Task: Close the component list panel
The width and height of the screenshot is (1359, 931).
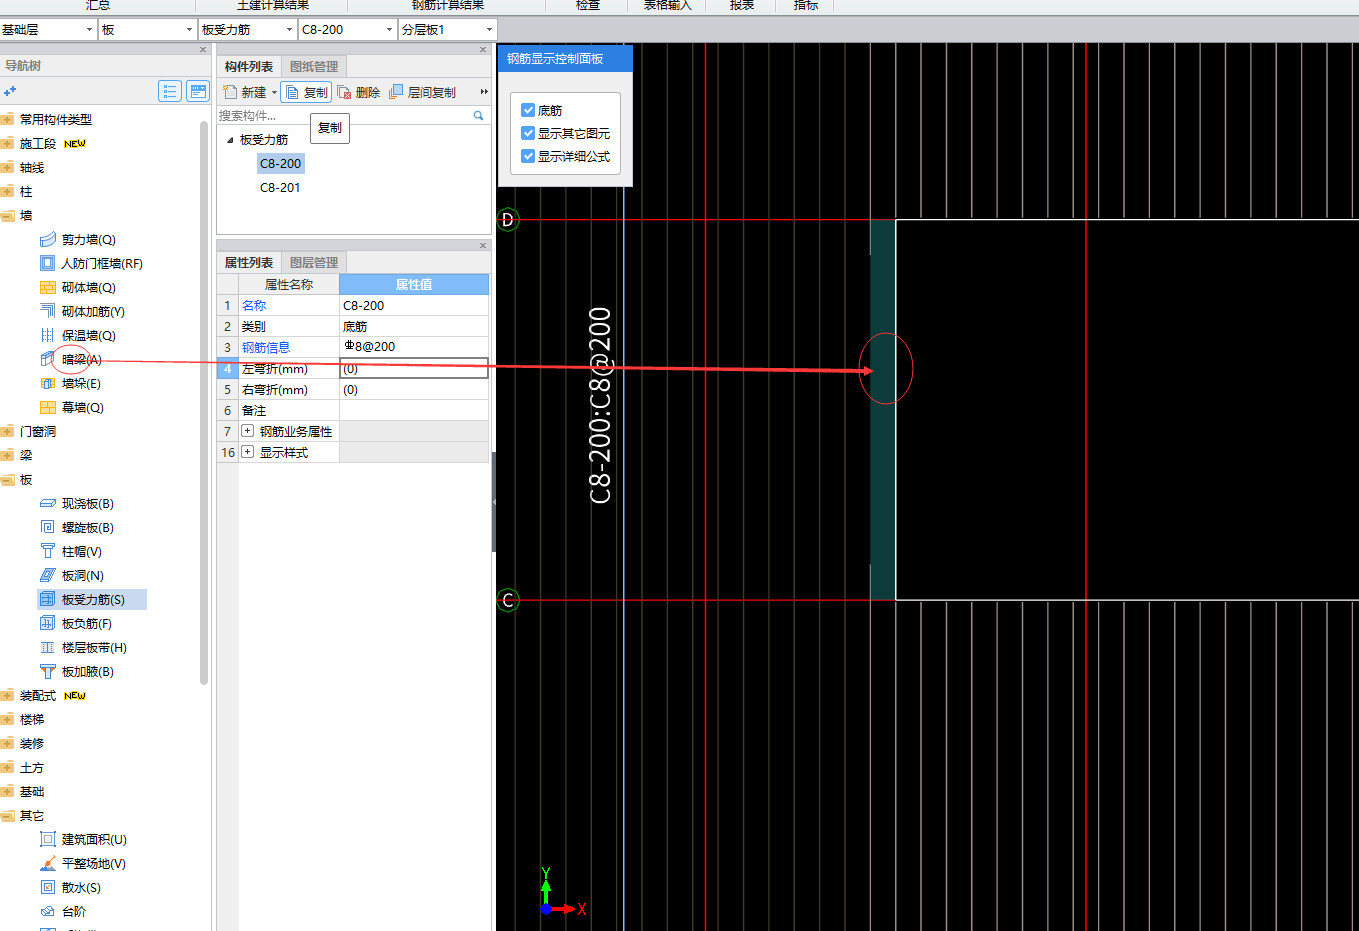Action: click(x=483, y=49)
